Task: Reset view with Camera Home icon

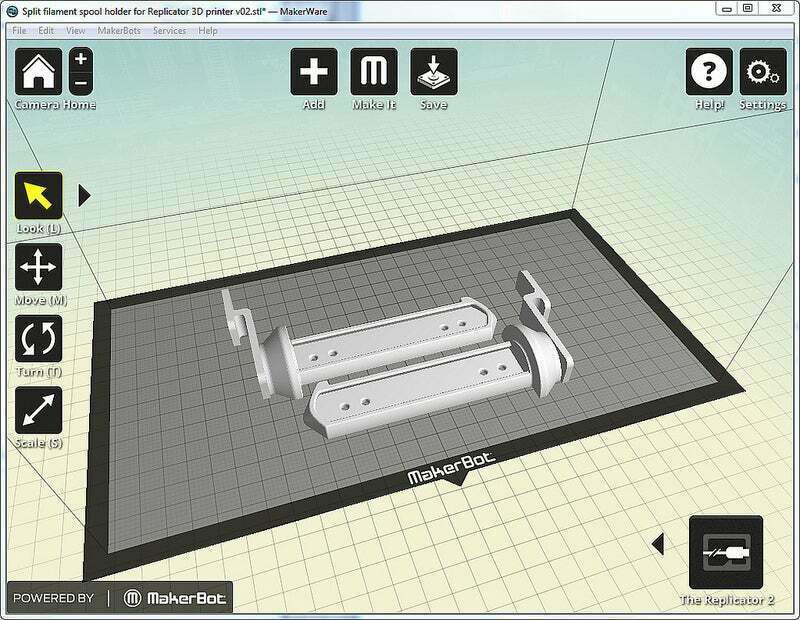Action: pyautogui.click(x=39, y=71)
